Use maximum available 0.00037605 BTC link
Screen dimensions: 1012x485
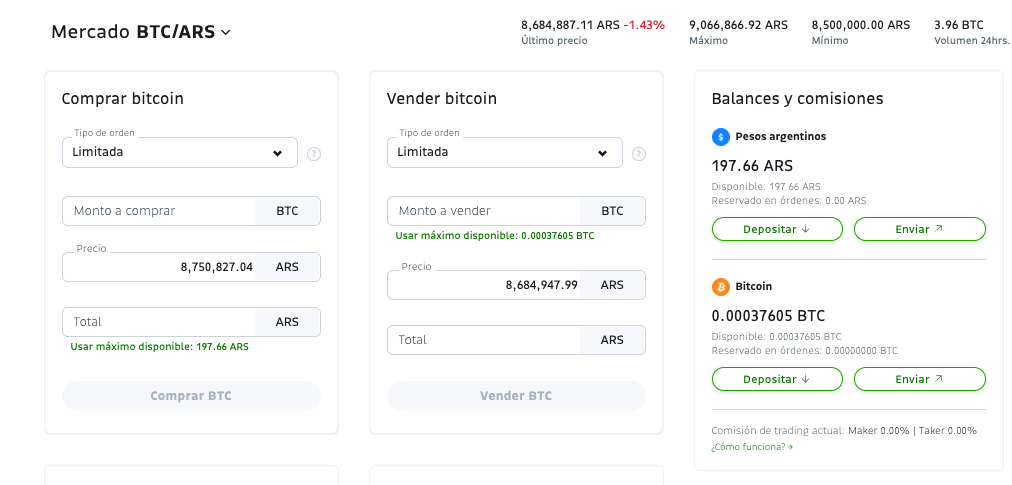494,236
